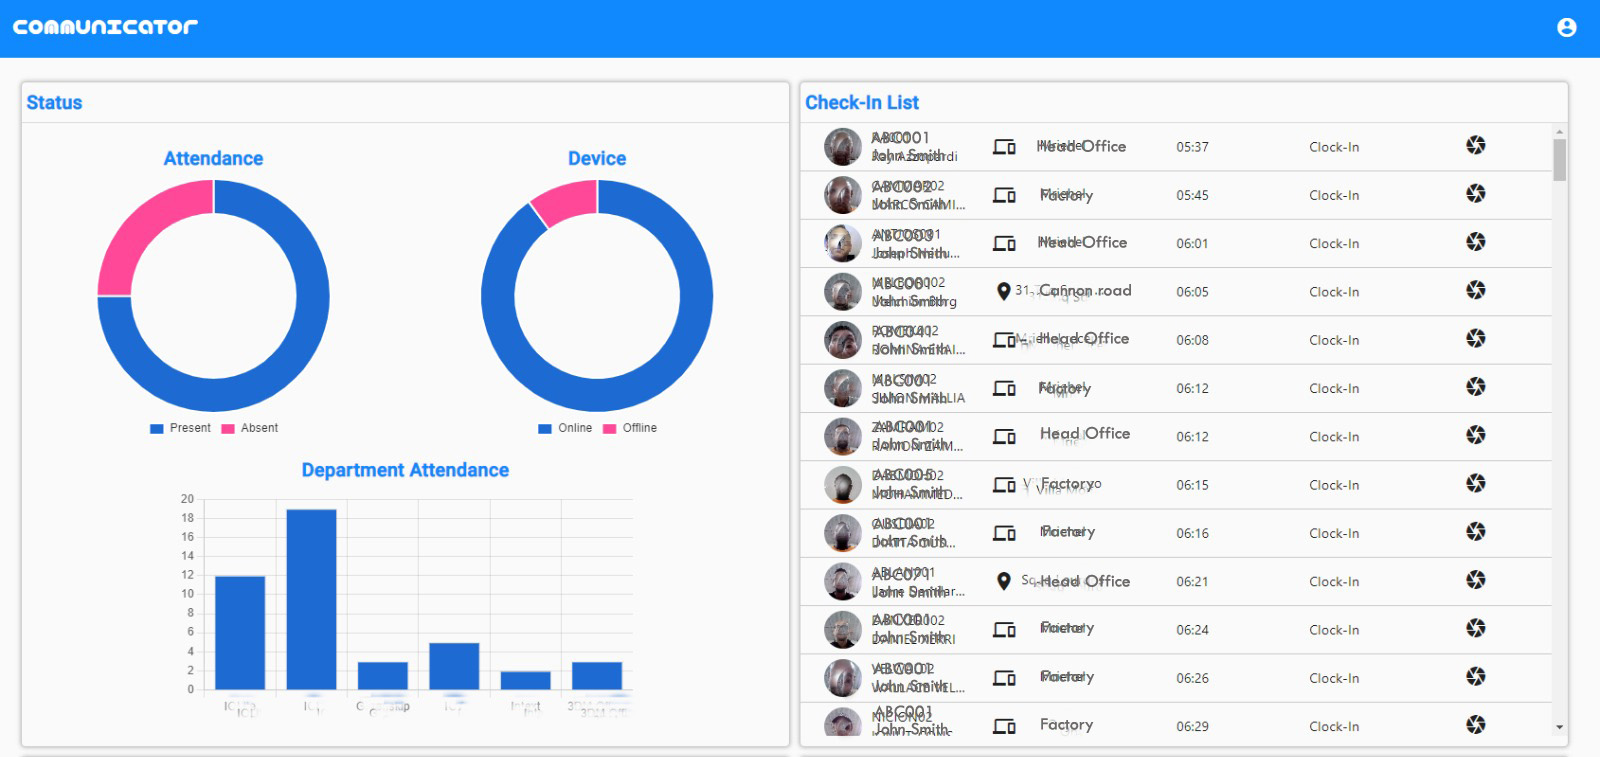
Task: Click Clock-In text in the 06:01 row
Action: tap(1333, 244)
